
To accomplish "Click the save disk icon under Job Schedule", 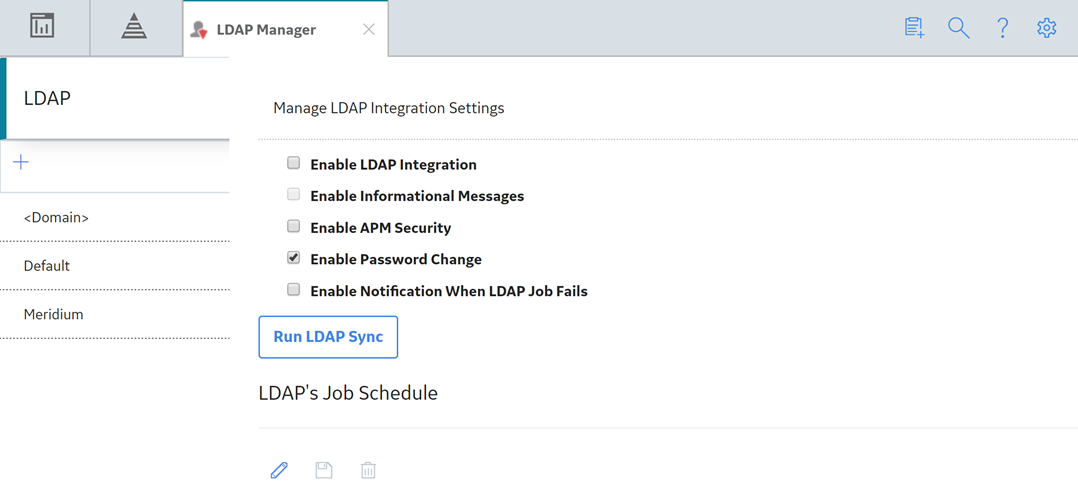I will (x=324, y=470).
